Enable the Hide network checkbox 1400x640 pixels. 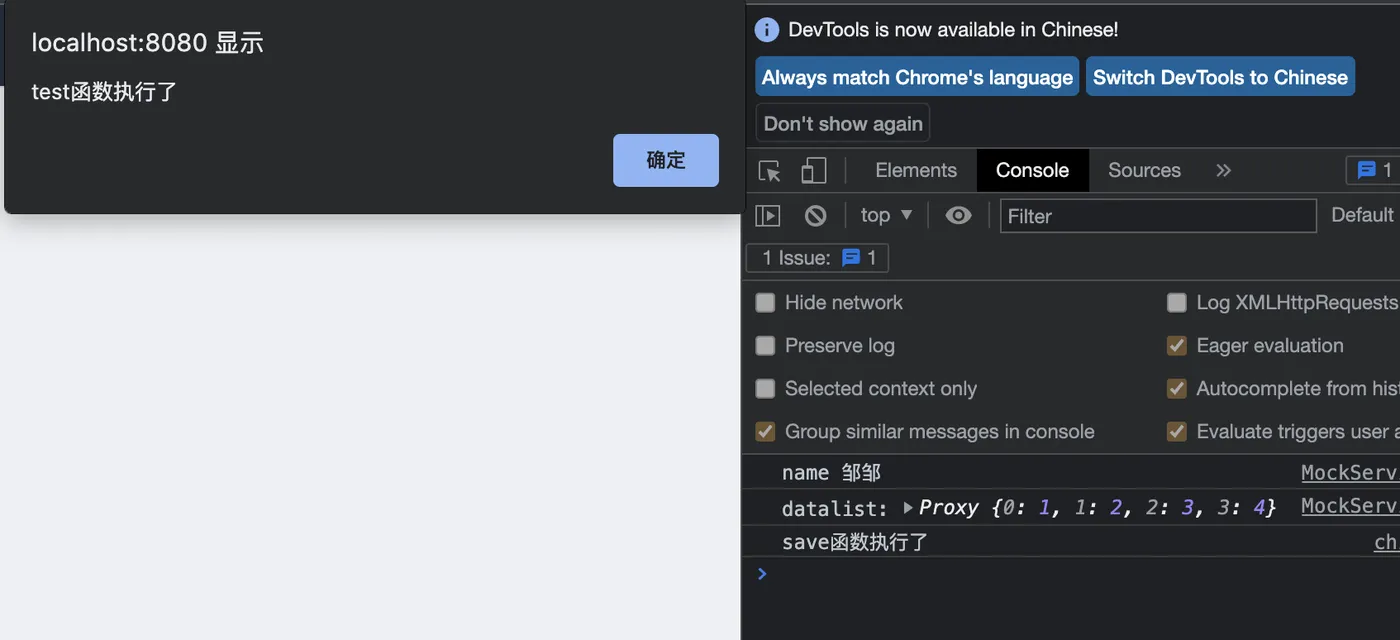pos(766,303)
